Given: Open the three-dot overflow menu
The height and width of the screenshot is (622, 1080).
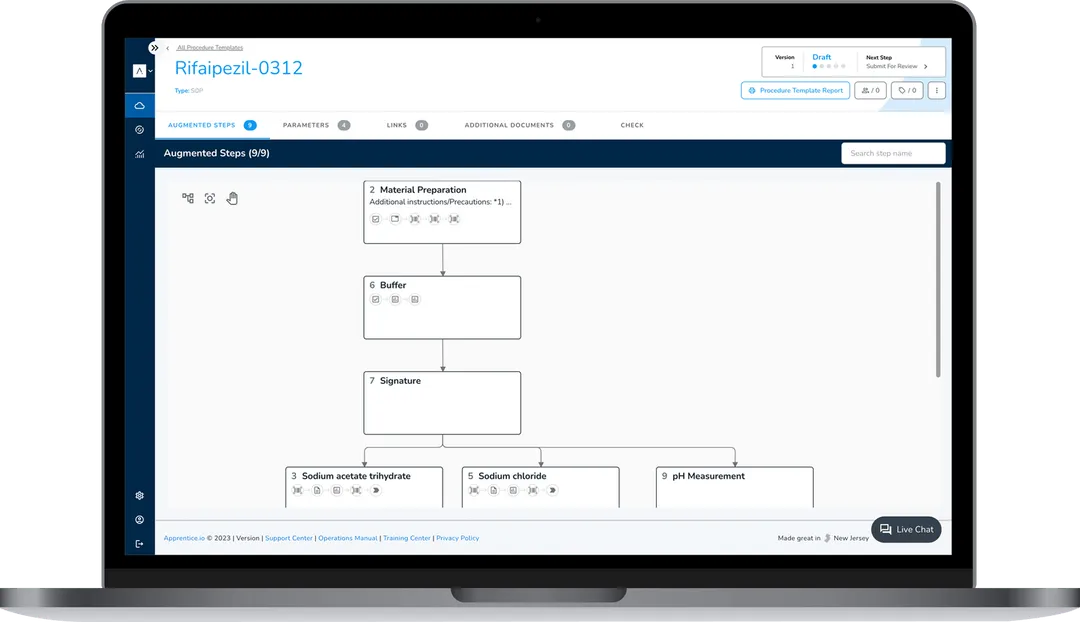Looking at the screenshot, I should pyautogui.click(x=936, y=90).
